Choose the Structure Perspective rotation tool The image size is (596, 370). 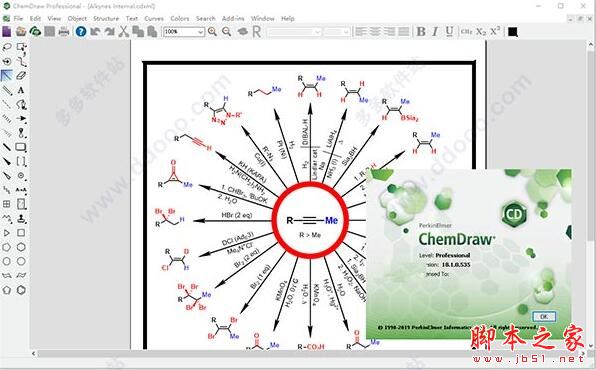(x=7, y=61)
